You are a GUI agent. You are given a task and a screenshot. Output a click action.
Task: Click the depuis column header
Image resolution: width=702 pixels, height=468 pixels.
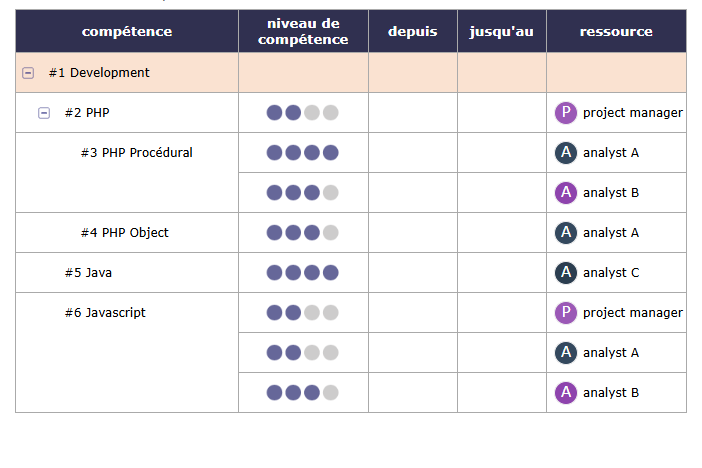tap(412, 32)
